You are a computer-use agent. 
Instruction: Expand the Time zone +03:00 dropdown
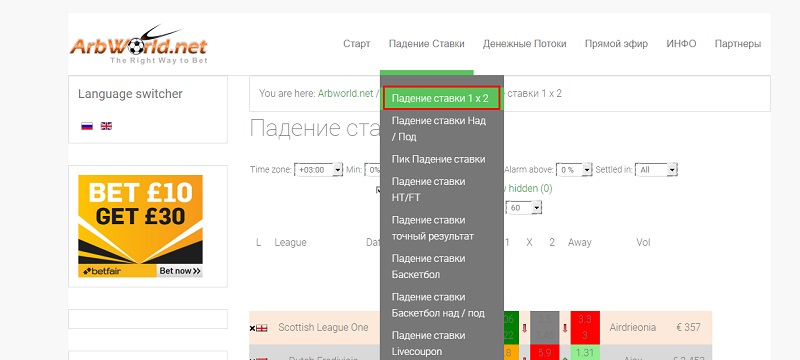point(318,170)
